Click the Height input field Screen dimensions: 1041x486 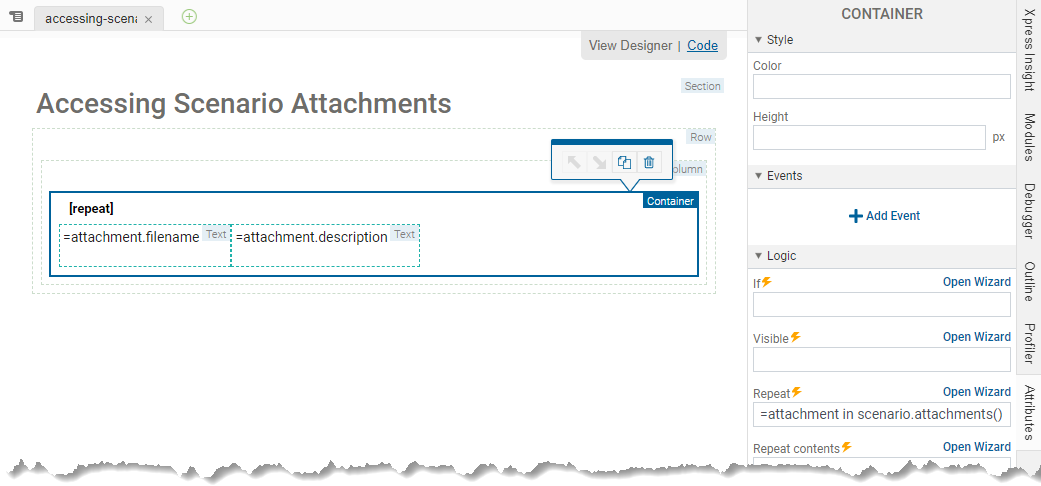click(x=869, y=138)
